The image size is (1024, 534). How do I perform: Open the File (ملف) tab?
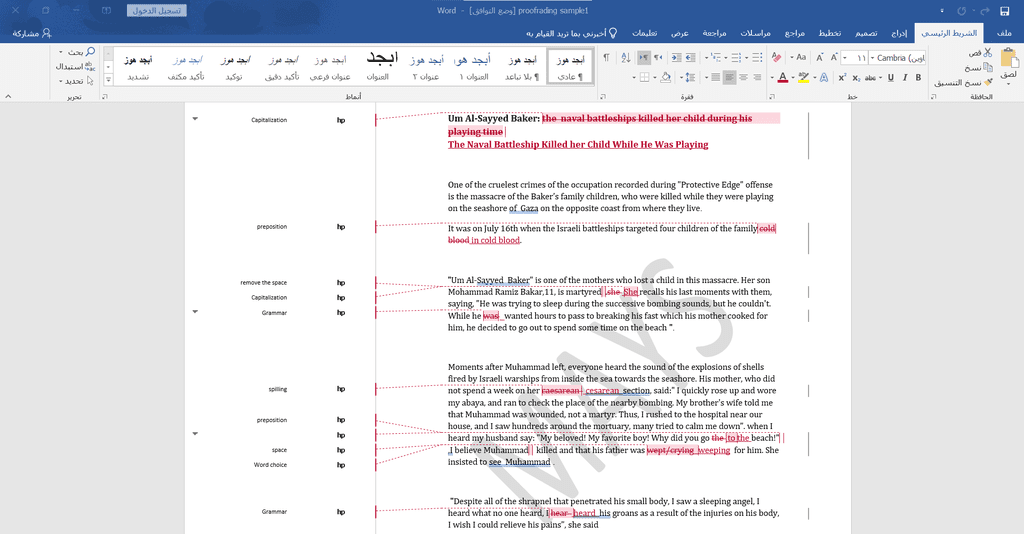tap(1004, 33)
